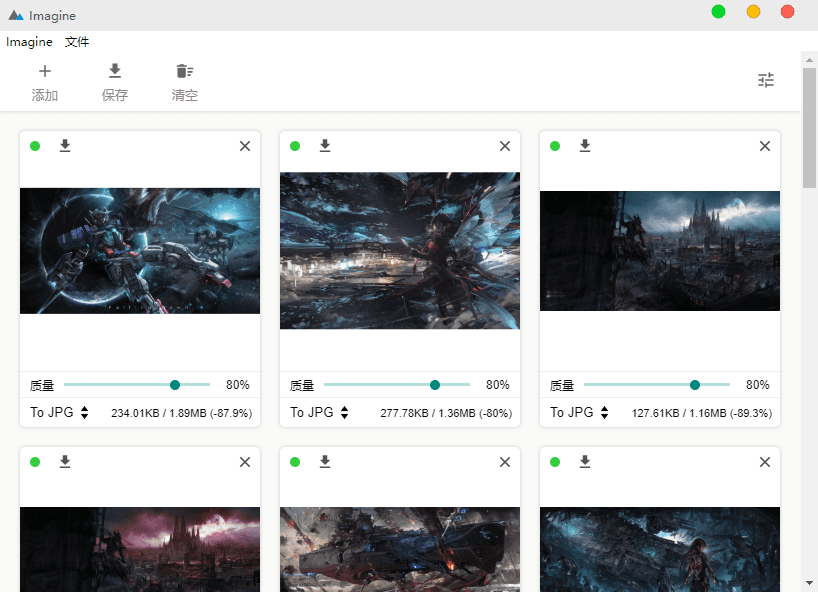This screenshot has height=592, width=818.
Task: Close the third dark castle image card
Action: click(765, 146)
